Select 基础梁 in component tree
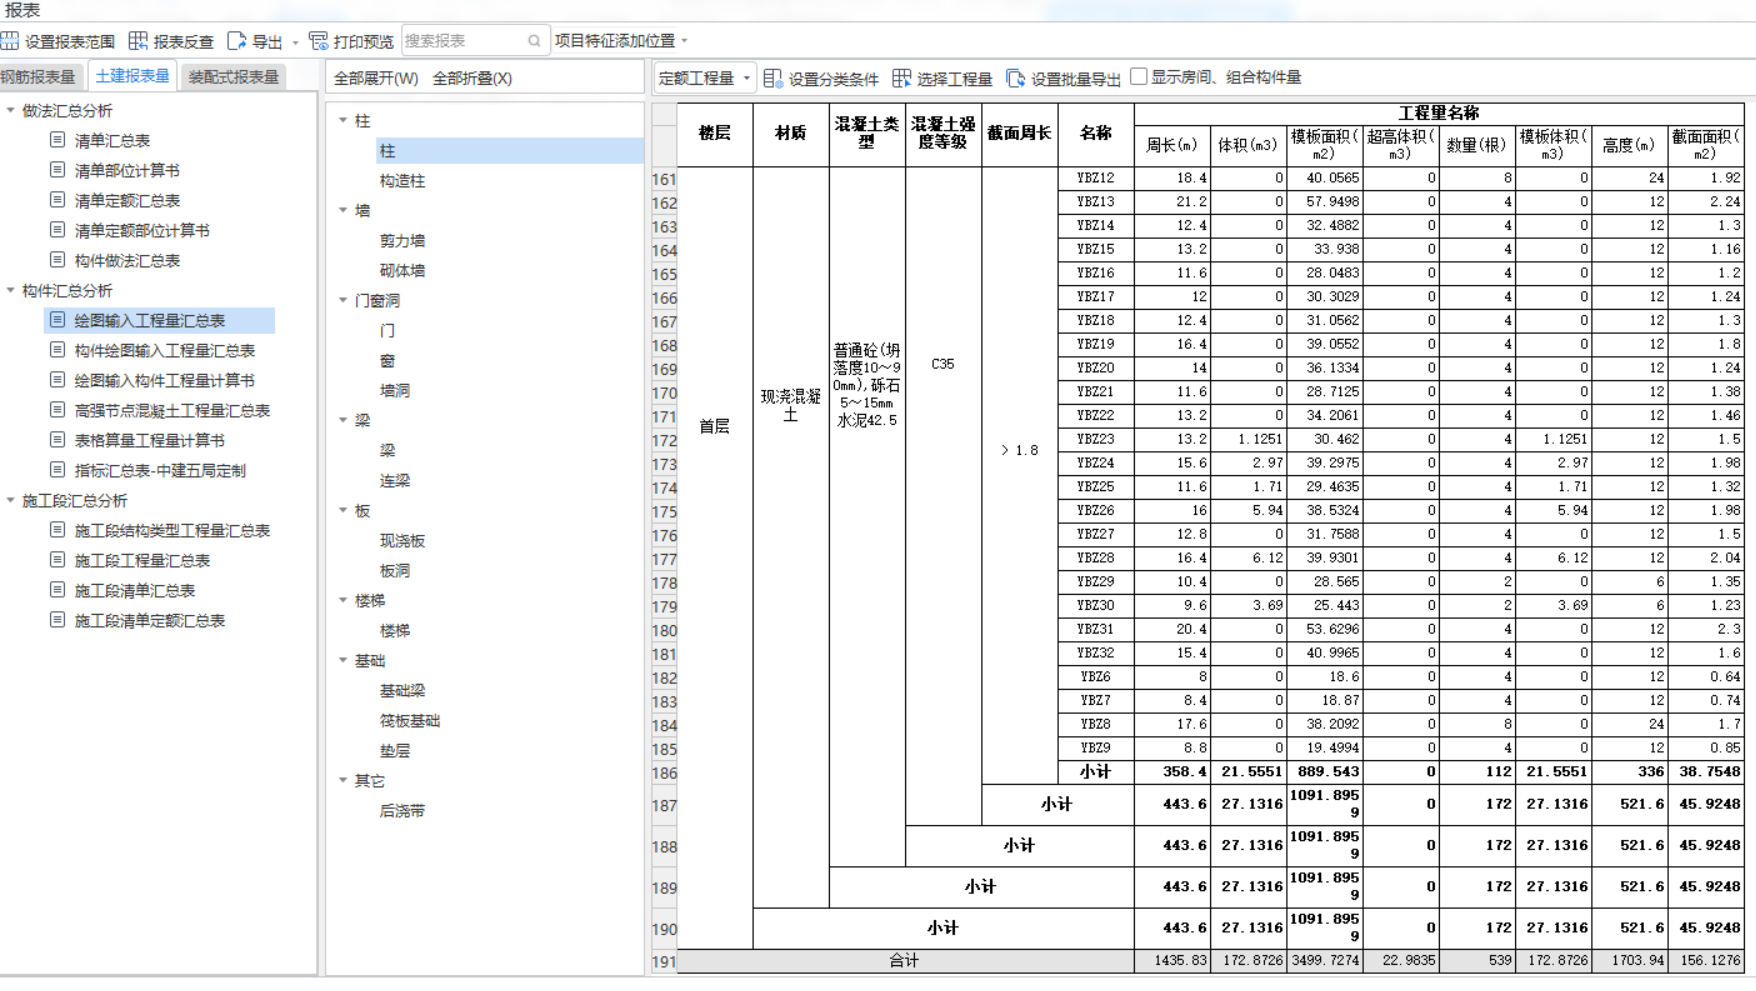Screen dimensions: 1756x991 (x=402, y=690)
